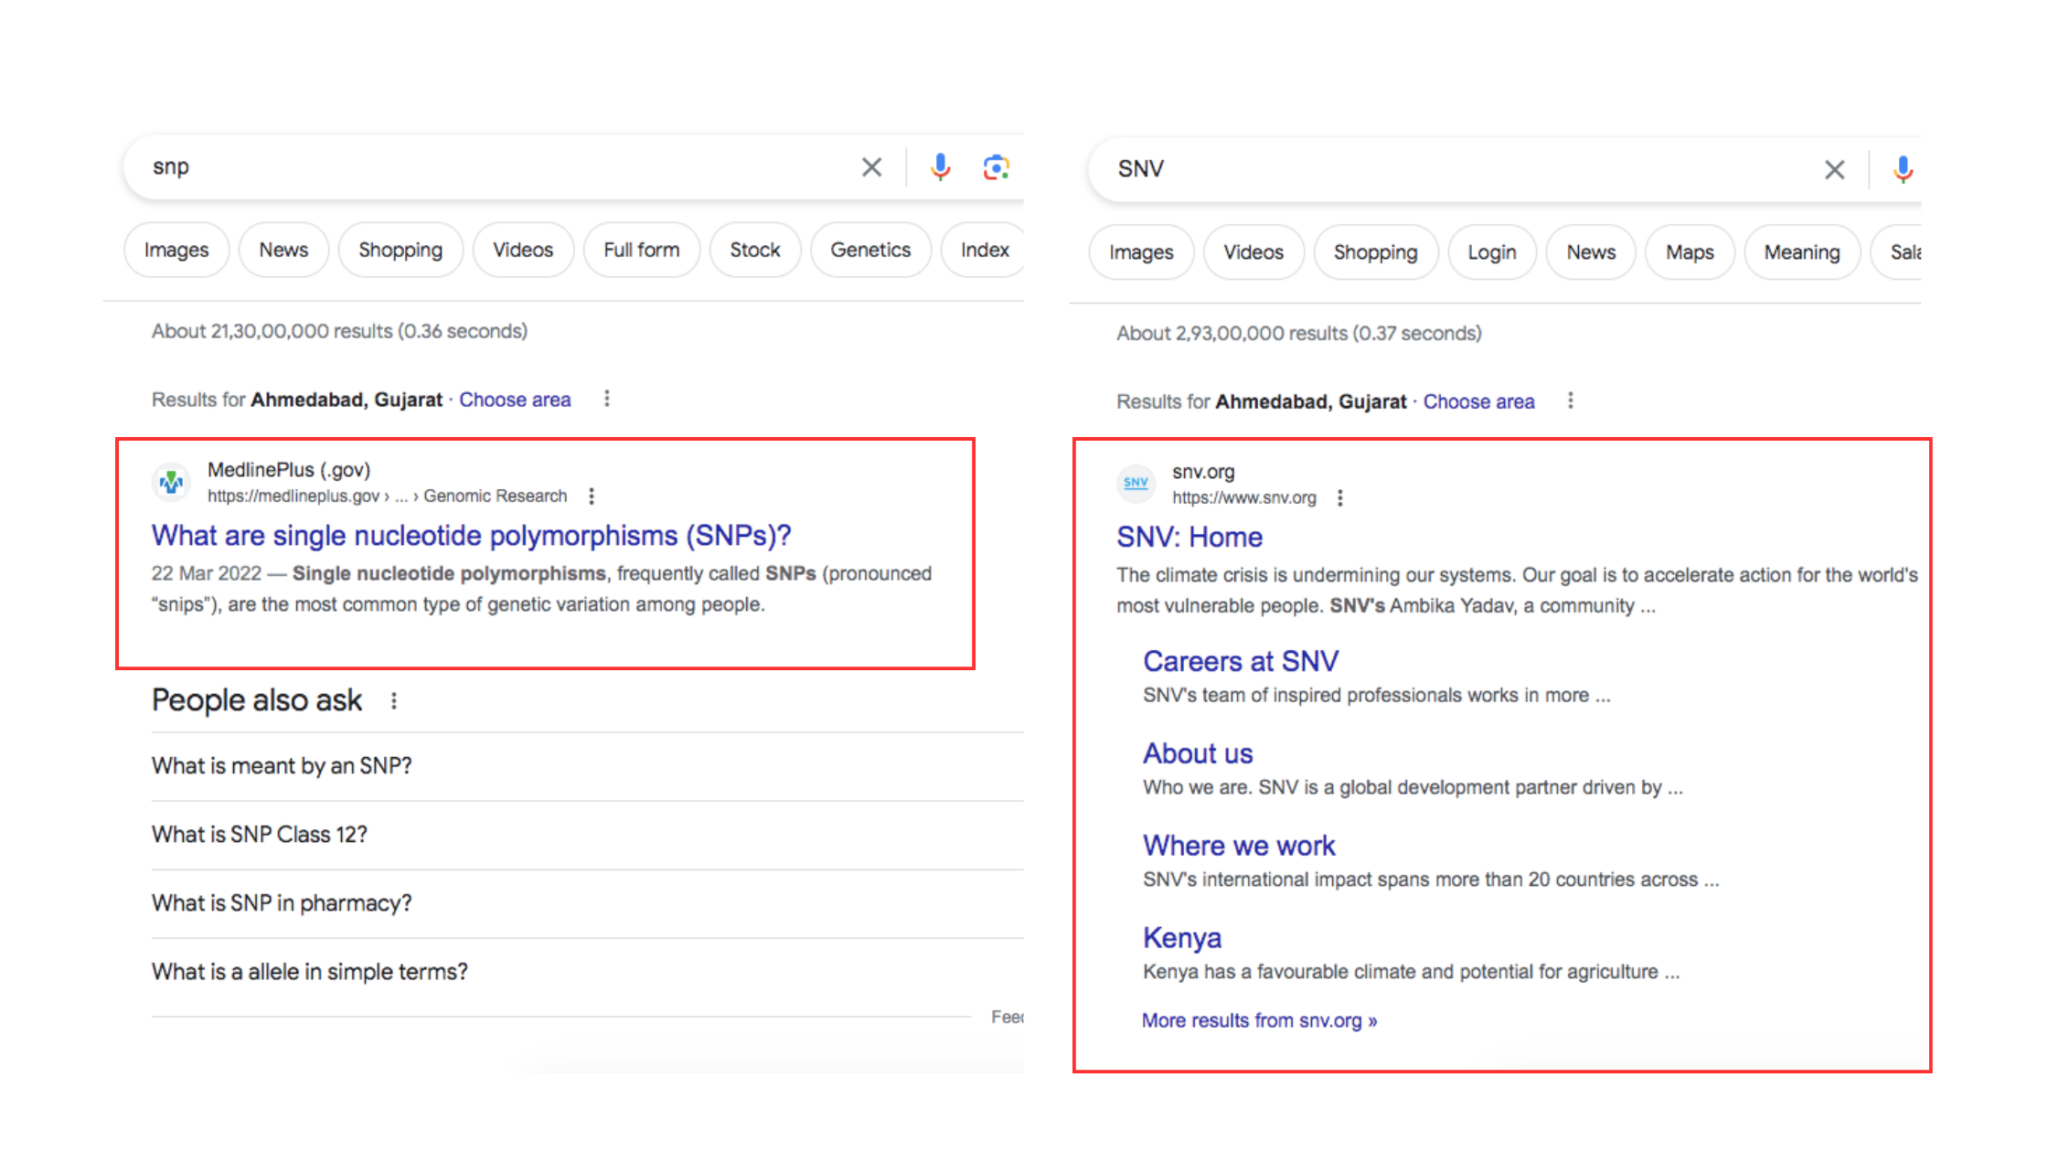Expand 'What is a allele in simple terms?'
The height and width of the screenshot is (1152, 2048).
pyautogui.click(x=310, y=972)
